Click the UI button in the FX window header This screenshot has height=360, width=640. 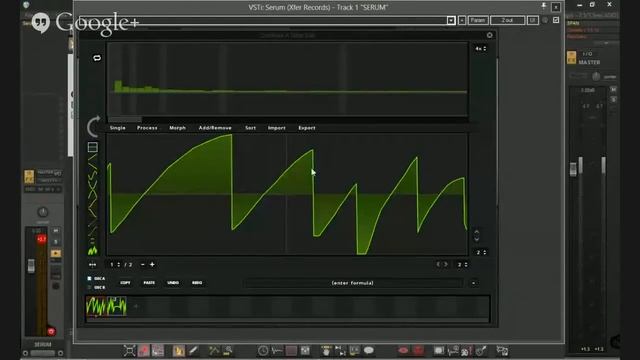coord(533,20)
